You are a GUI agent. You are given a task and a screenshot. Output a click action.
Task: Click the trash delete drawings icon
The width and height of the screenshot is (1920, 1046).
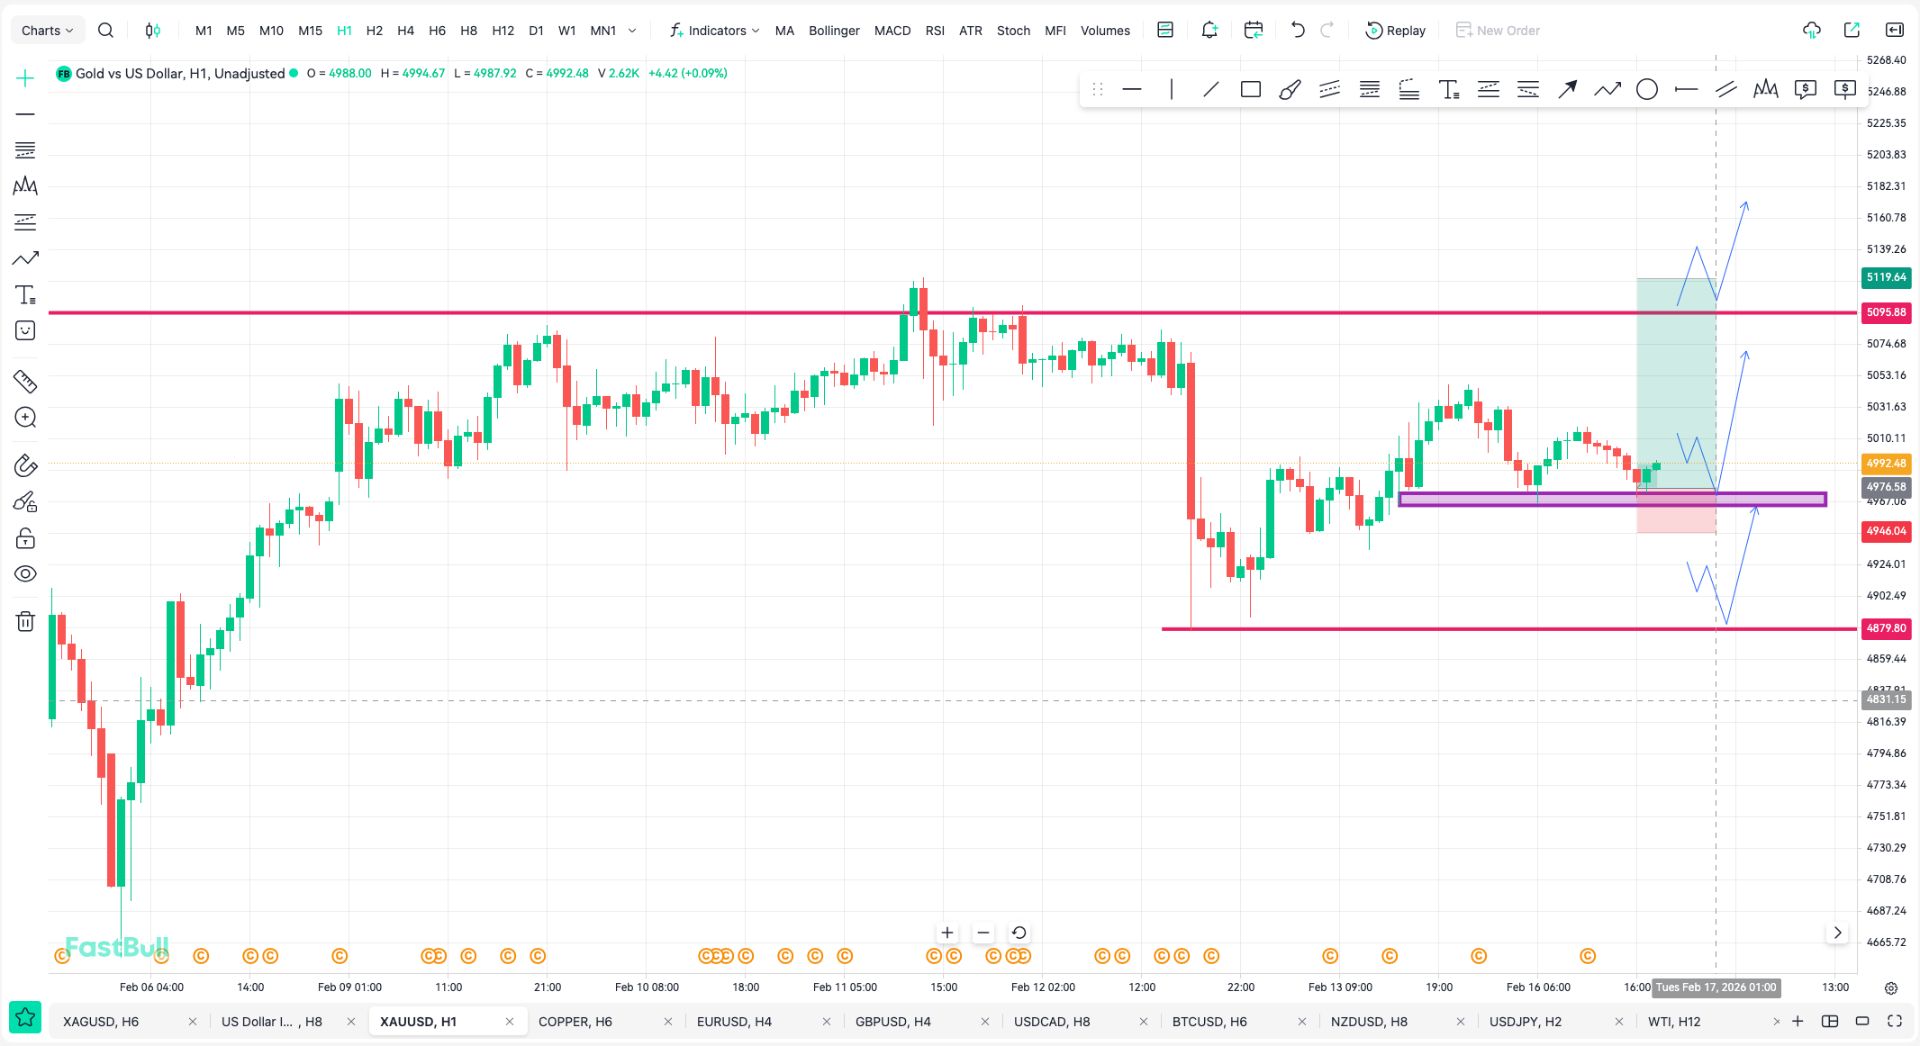(x=25, y=621)
